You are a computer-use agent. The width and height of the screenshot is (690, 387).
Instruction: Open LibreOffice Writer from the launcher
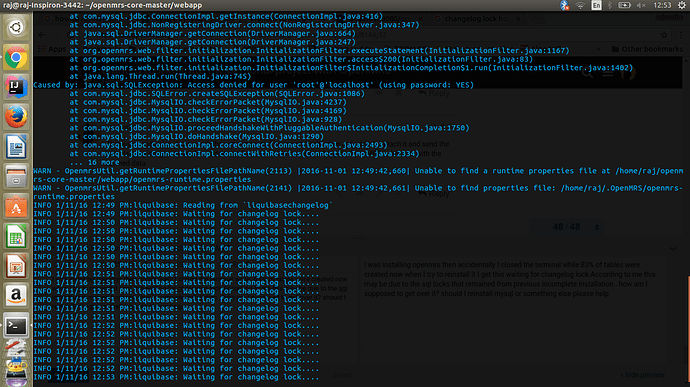pyautogui.click(x=16, y=147)
